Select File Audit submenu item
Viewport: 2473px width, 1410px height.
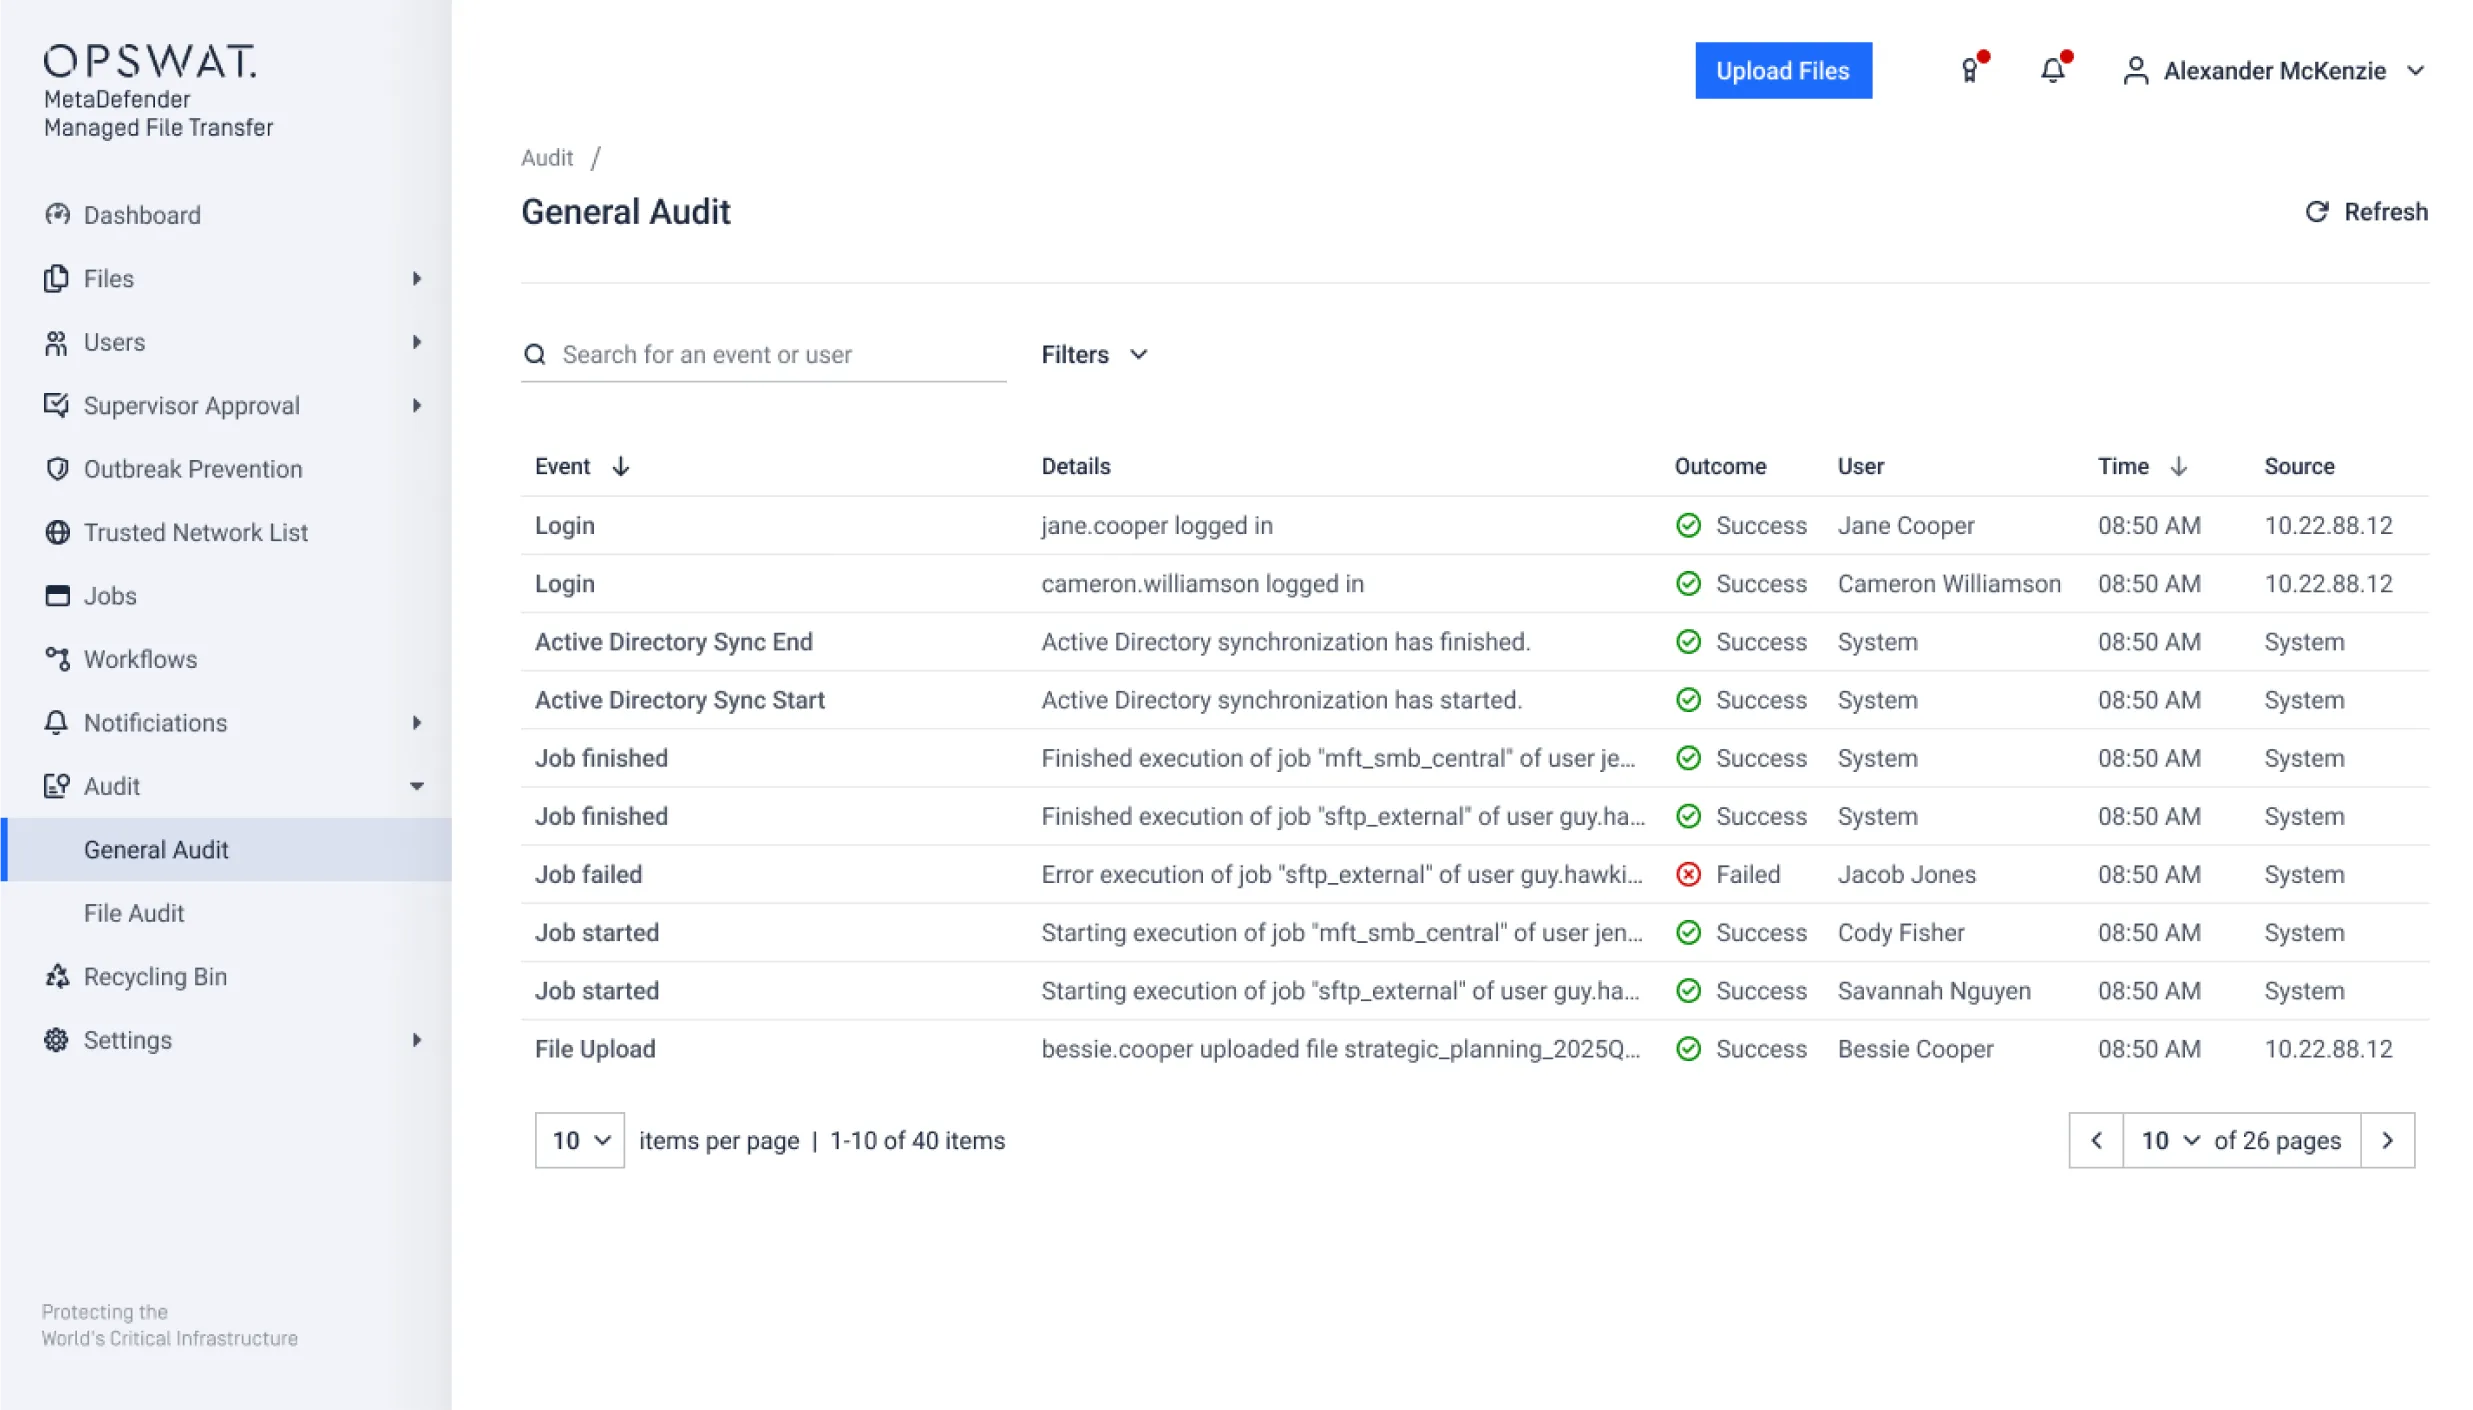click(x=134, y=913)
